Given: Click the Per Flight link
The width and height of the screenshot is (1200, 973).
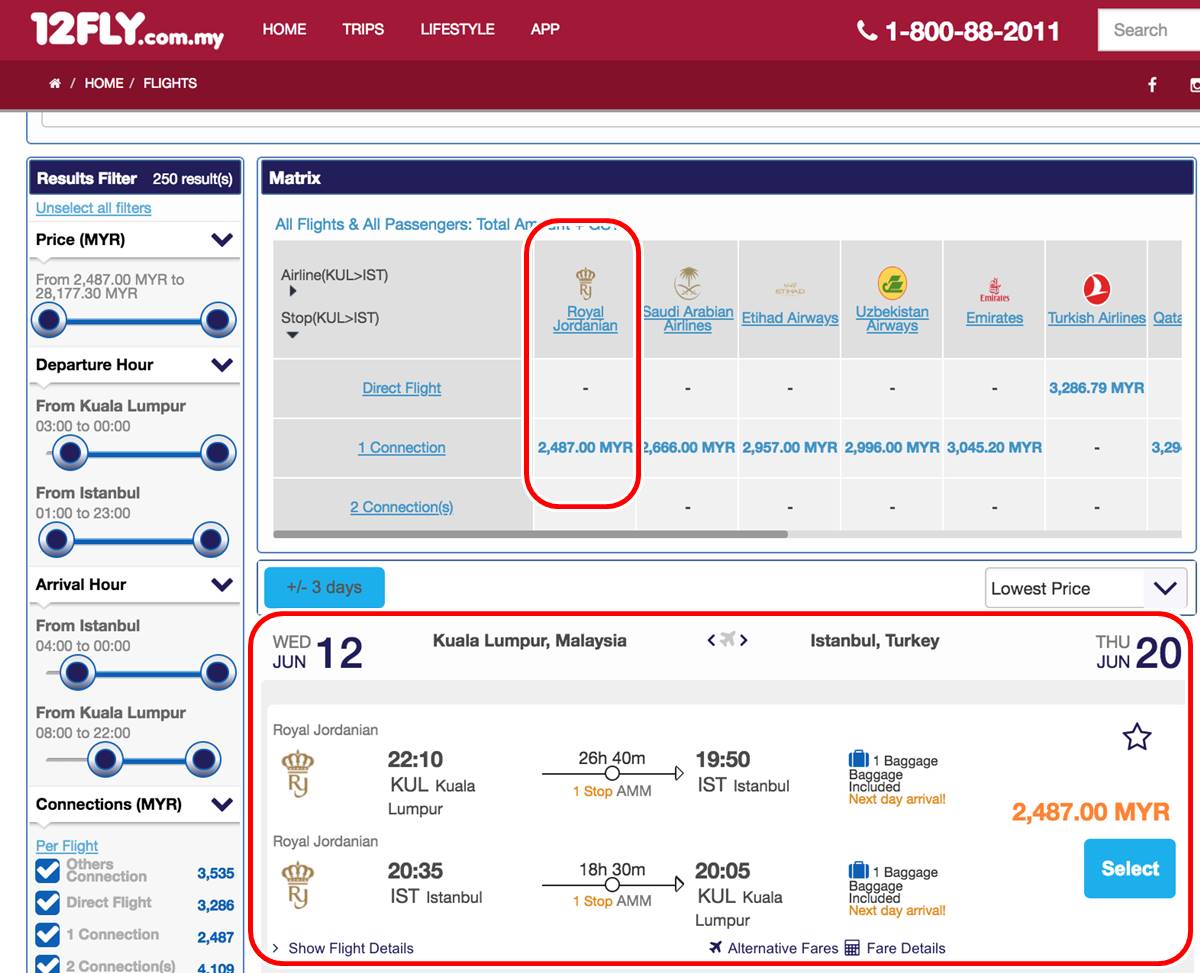Looking at the screenshot, I should 67,846.
